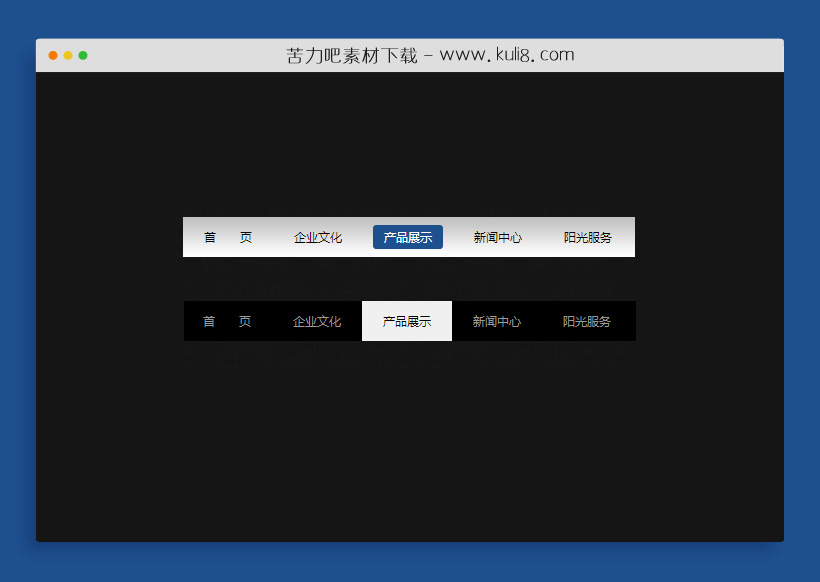820x582 pixels.
Task: Go to 新闻中心 in the light menu
Action: pos(497,238)
